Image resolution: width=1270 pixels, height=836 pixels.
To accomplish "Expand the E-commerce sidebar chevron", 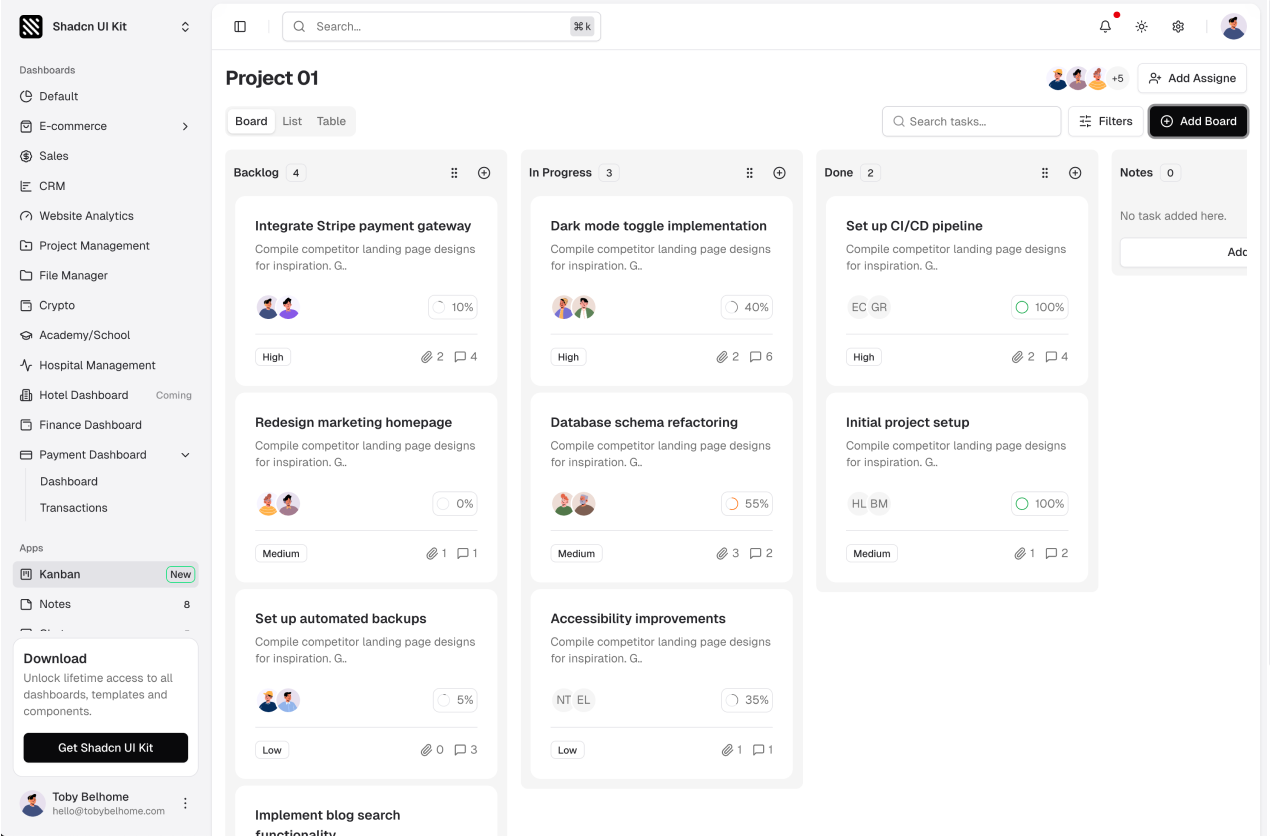I will tap(185, 126).
